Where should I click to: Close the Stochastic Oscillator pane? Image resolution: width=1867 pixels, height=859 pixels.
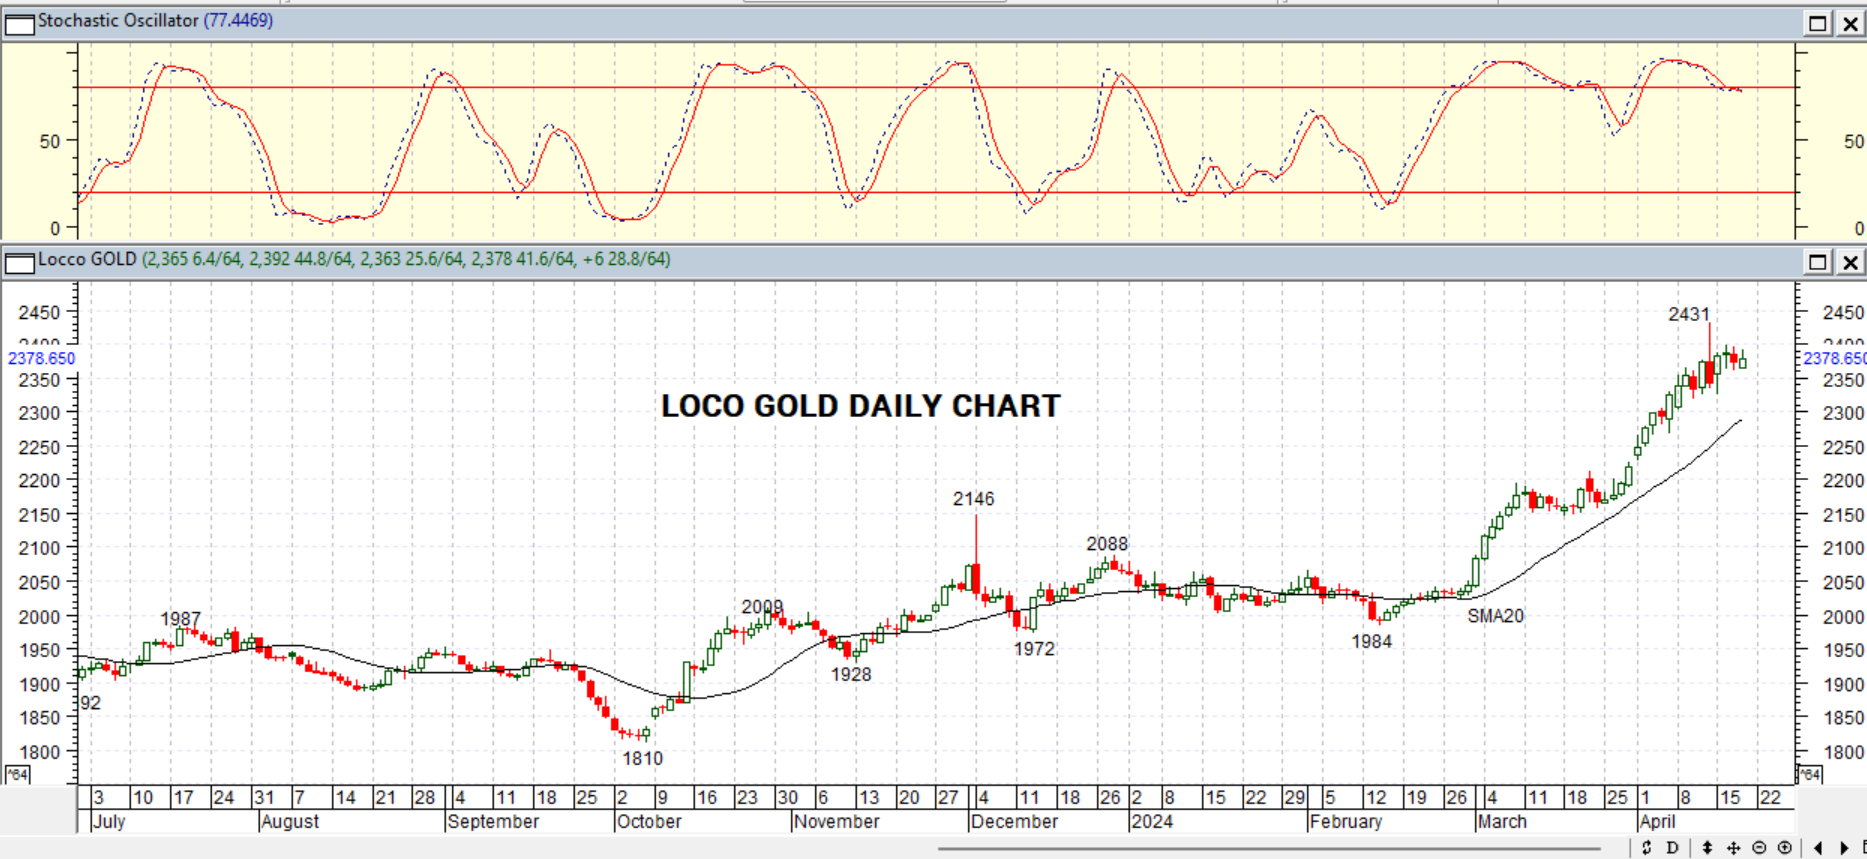pos(1850,23)
